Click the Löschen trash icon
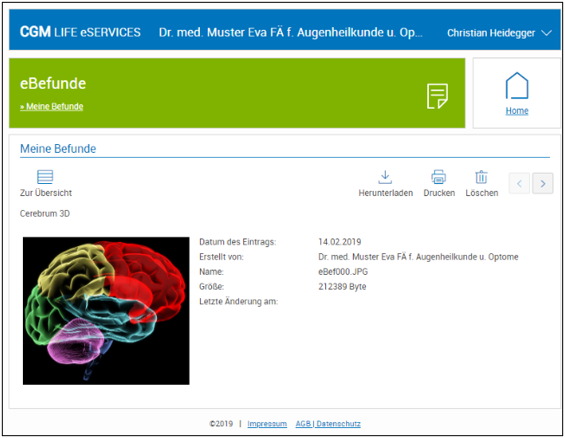 [481, 177]
